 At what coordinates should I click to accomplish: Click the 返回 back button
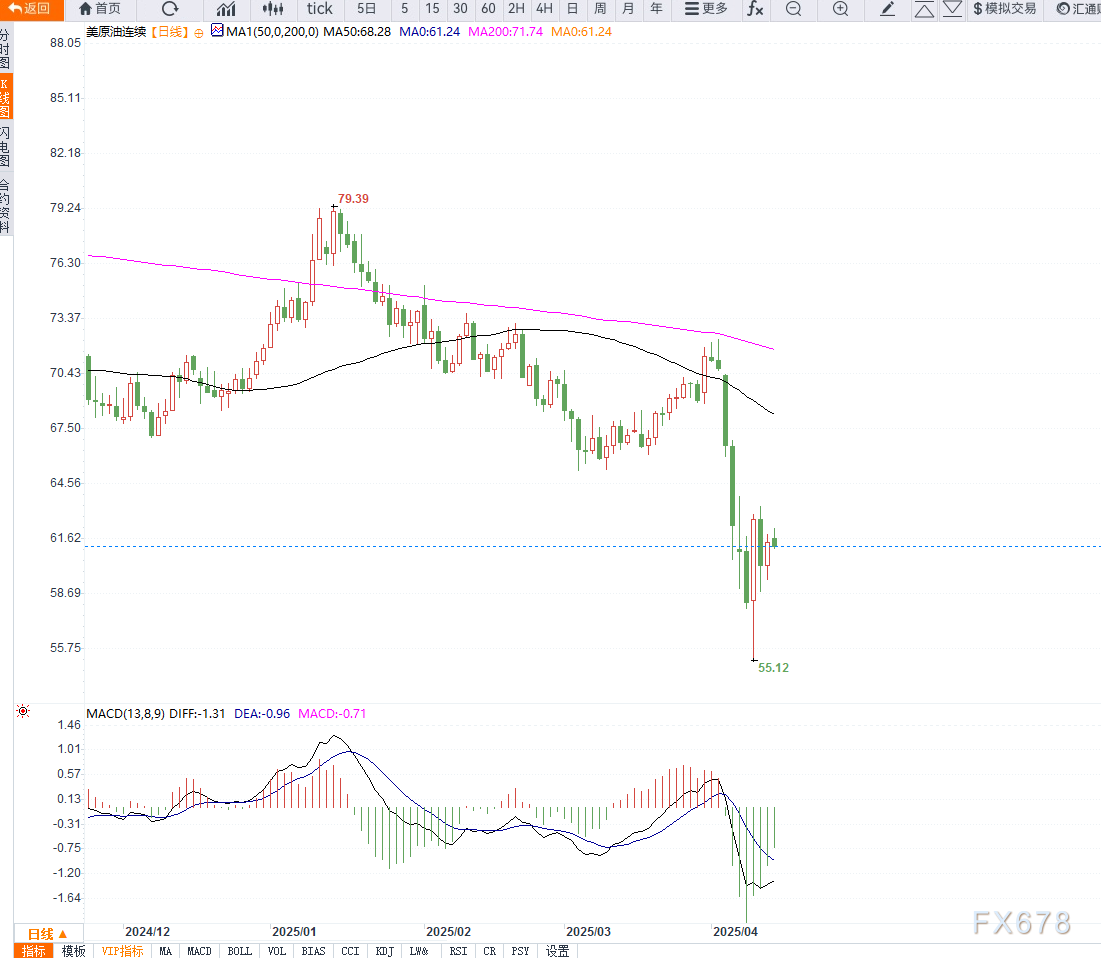click(x=31, y=9)
